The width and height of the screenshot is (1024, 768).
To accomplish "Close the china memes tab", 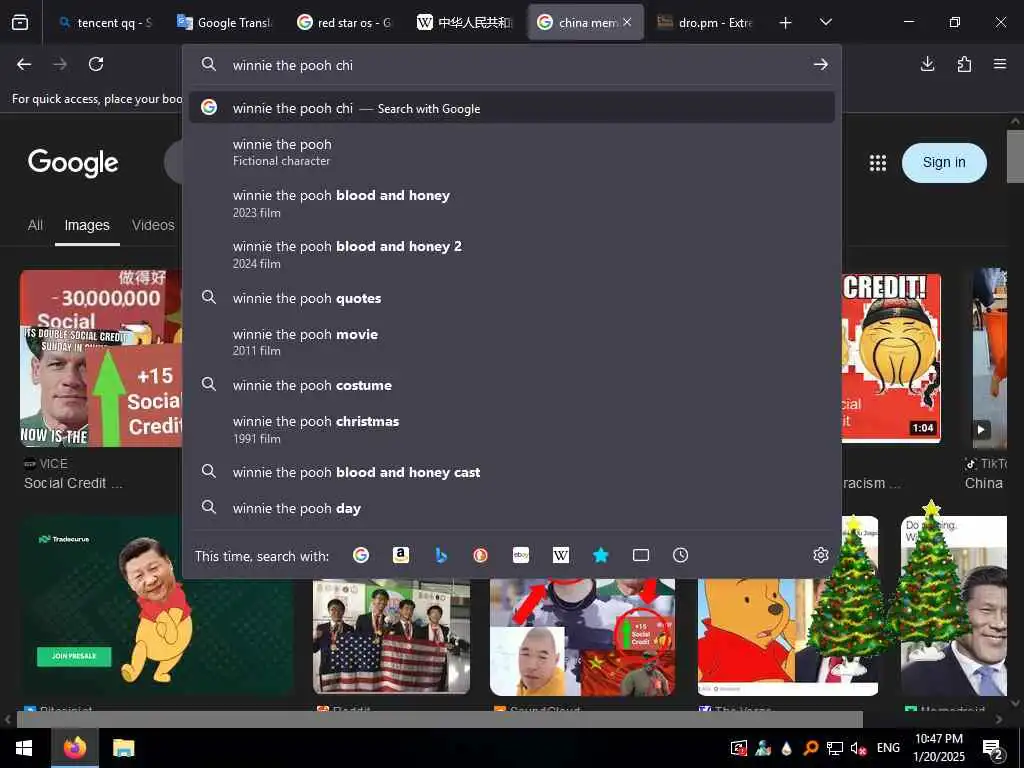I will [627, 22].
